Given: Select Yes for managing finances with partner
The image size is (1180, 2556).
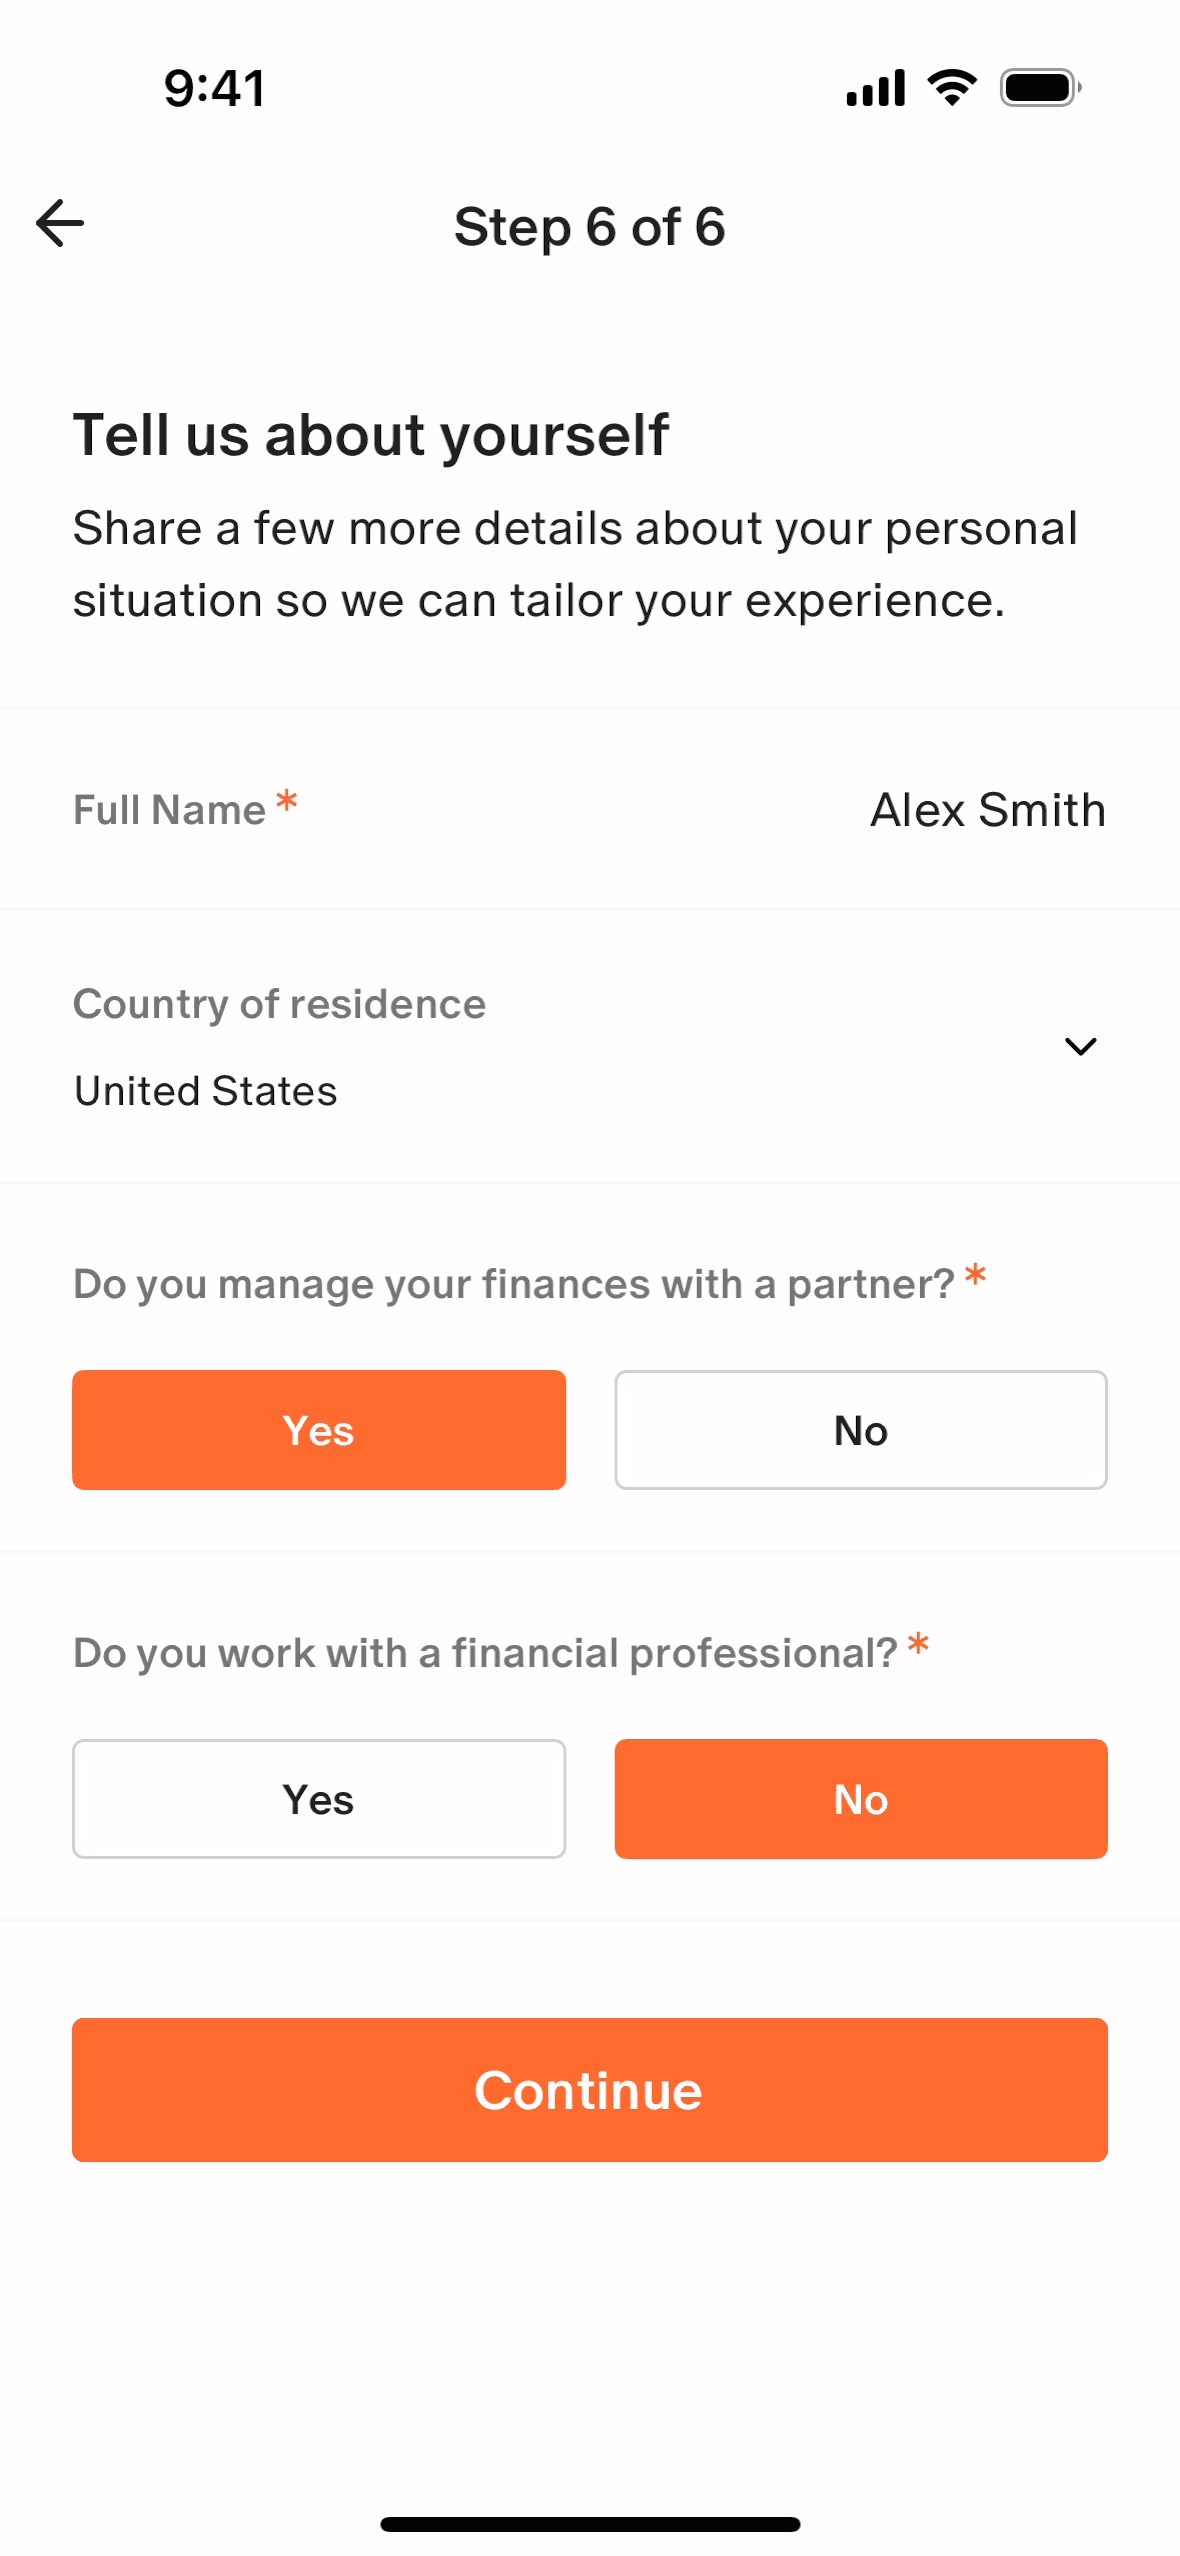Looking at the screenshot, I should tap(318, 1430).
